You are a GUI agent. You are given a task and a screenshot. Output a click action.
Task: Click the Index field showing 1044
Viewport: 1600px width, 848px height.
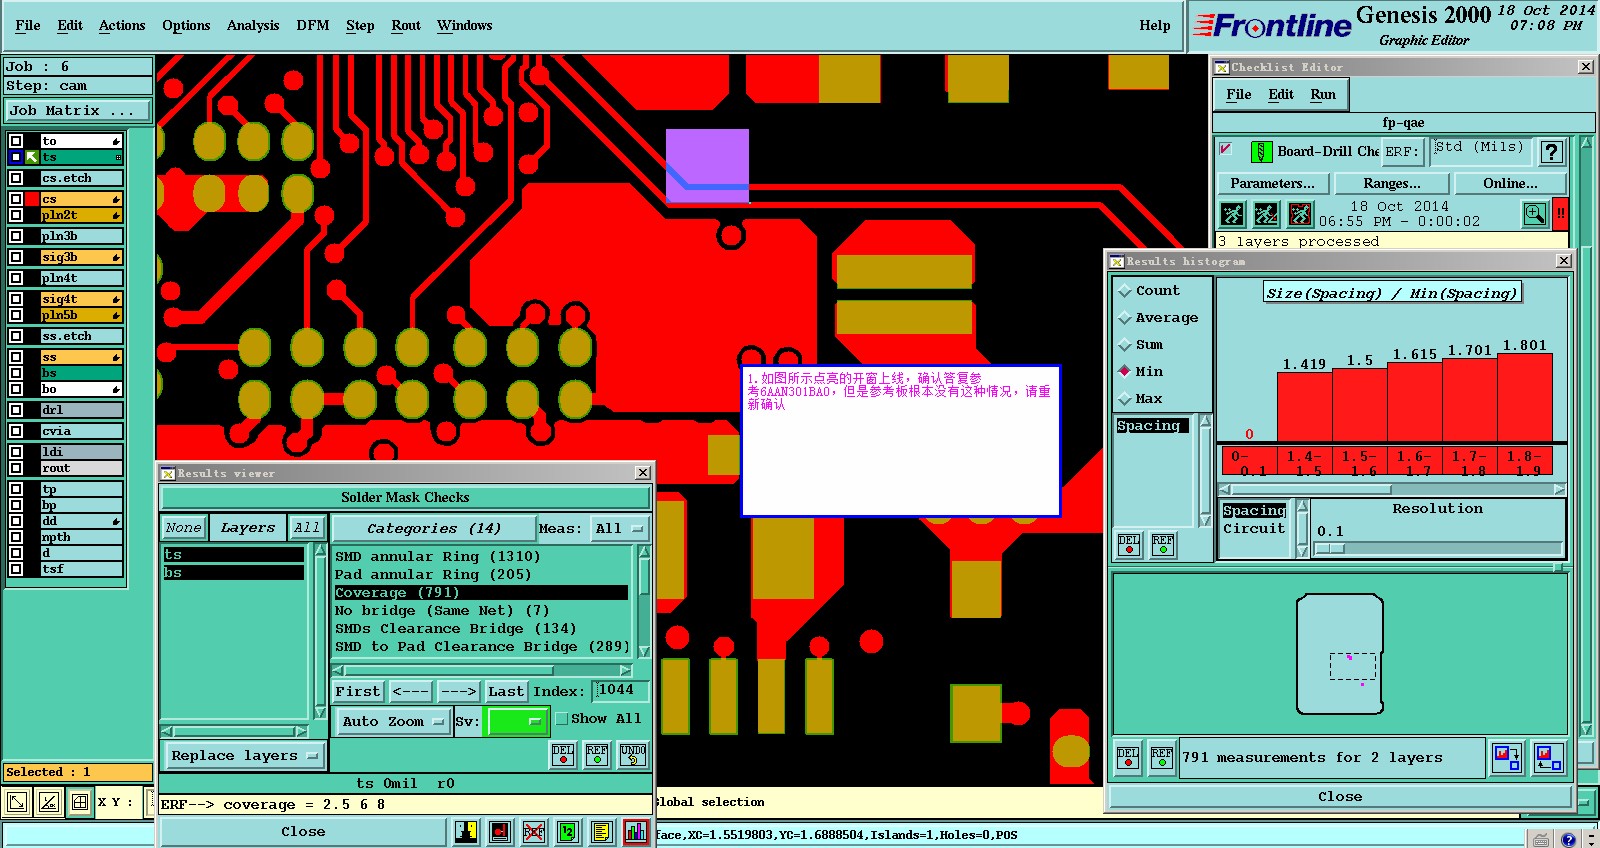pos(620,690)
